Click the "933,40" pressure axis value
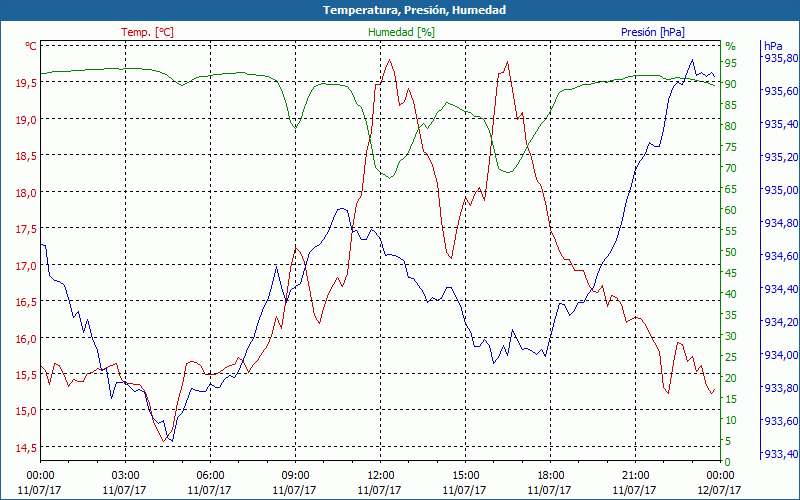The width and height of the screenshot is (800, 500). pyautogui.click(x=780, y=454)
